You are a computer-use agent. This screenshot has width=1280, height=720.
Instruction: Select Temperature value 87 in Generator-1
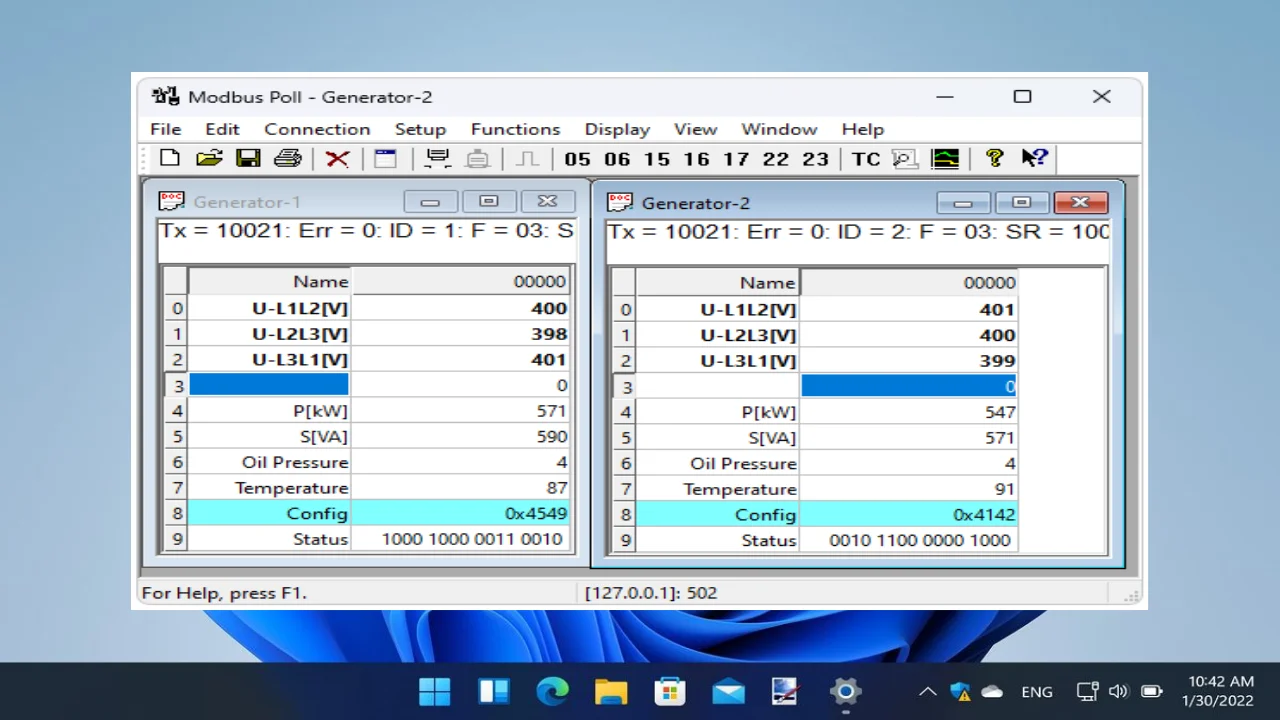pos(460,487)
